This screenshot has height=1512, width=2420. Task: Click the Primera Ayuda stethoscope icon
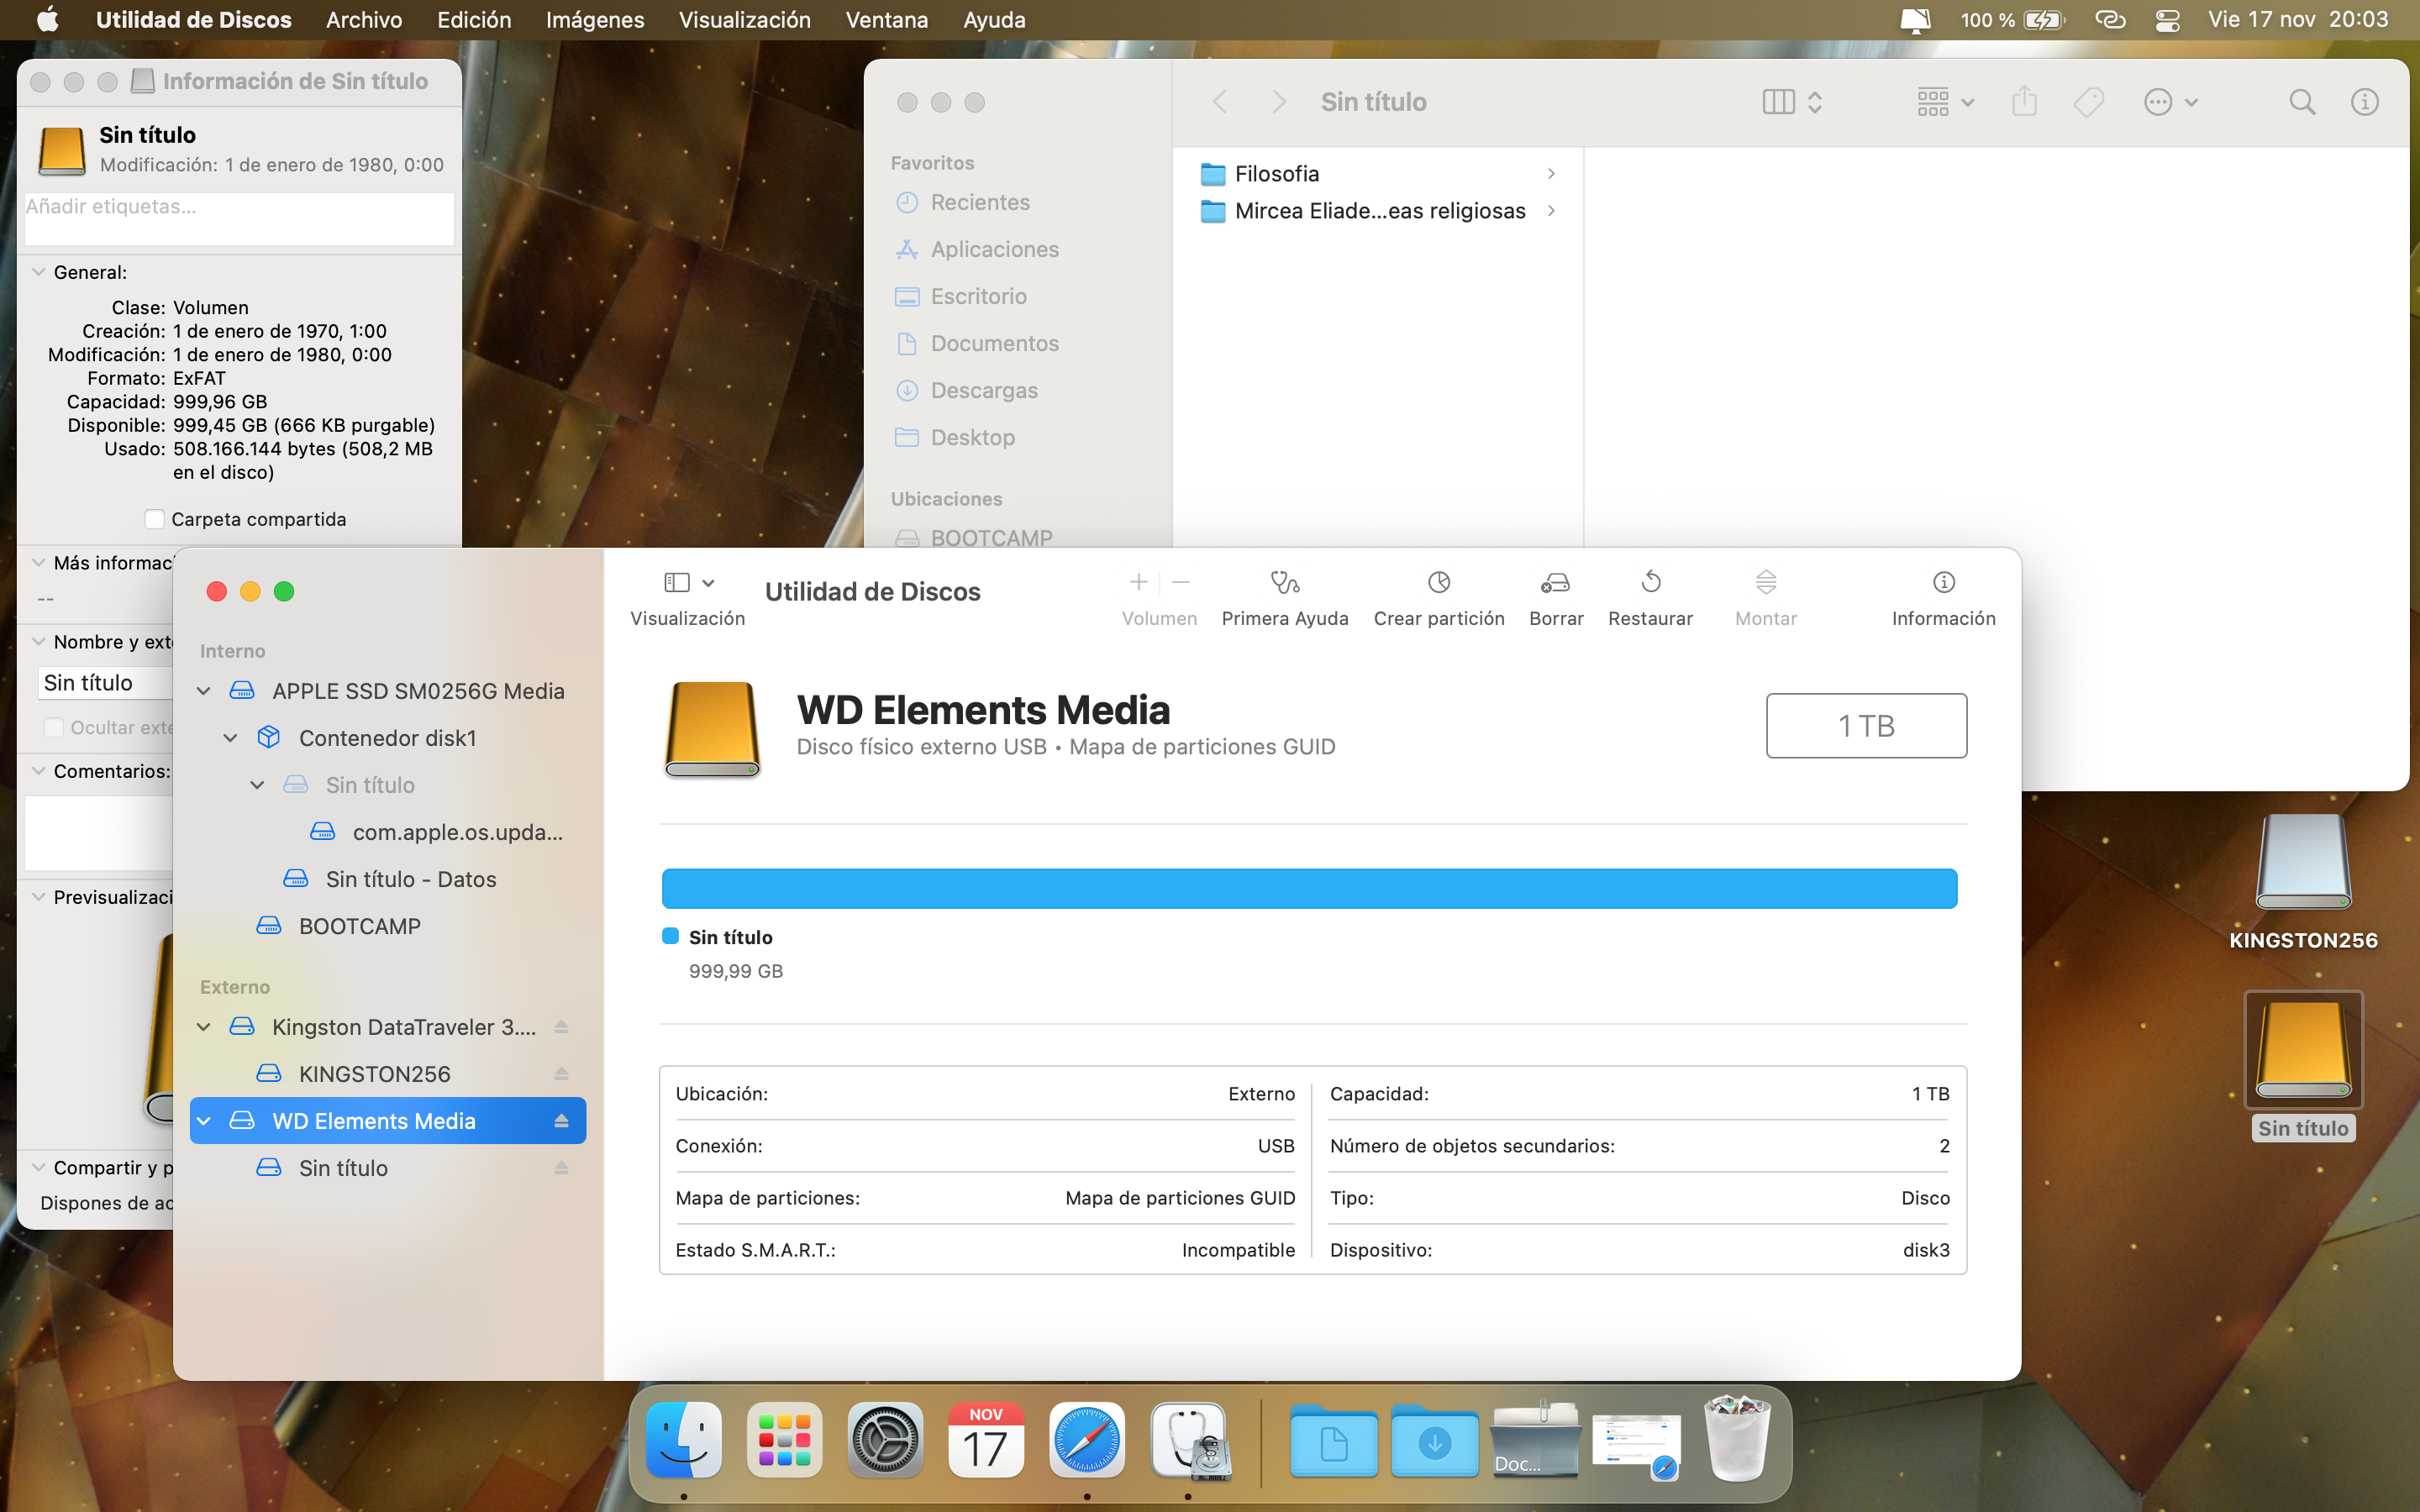click(x=1284, y=583)
